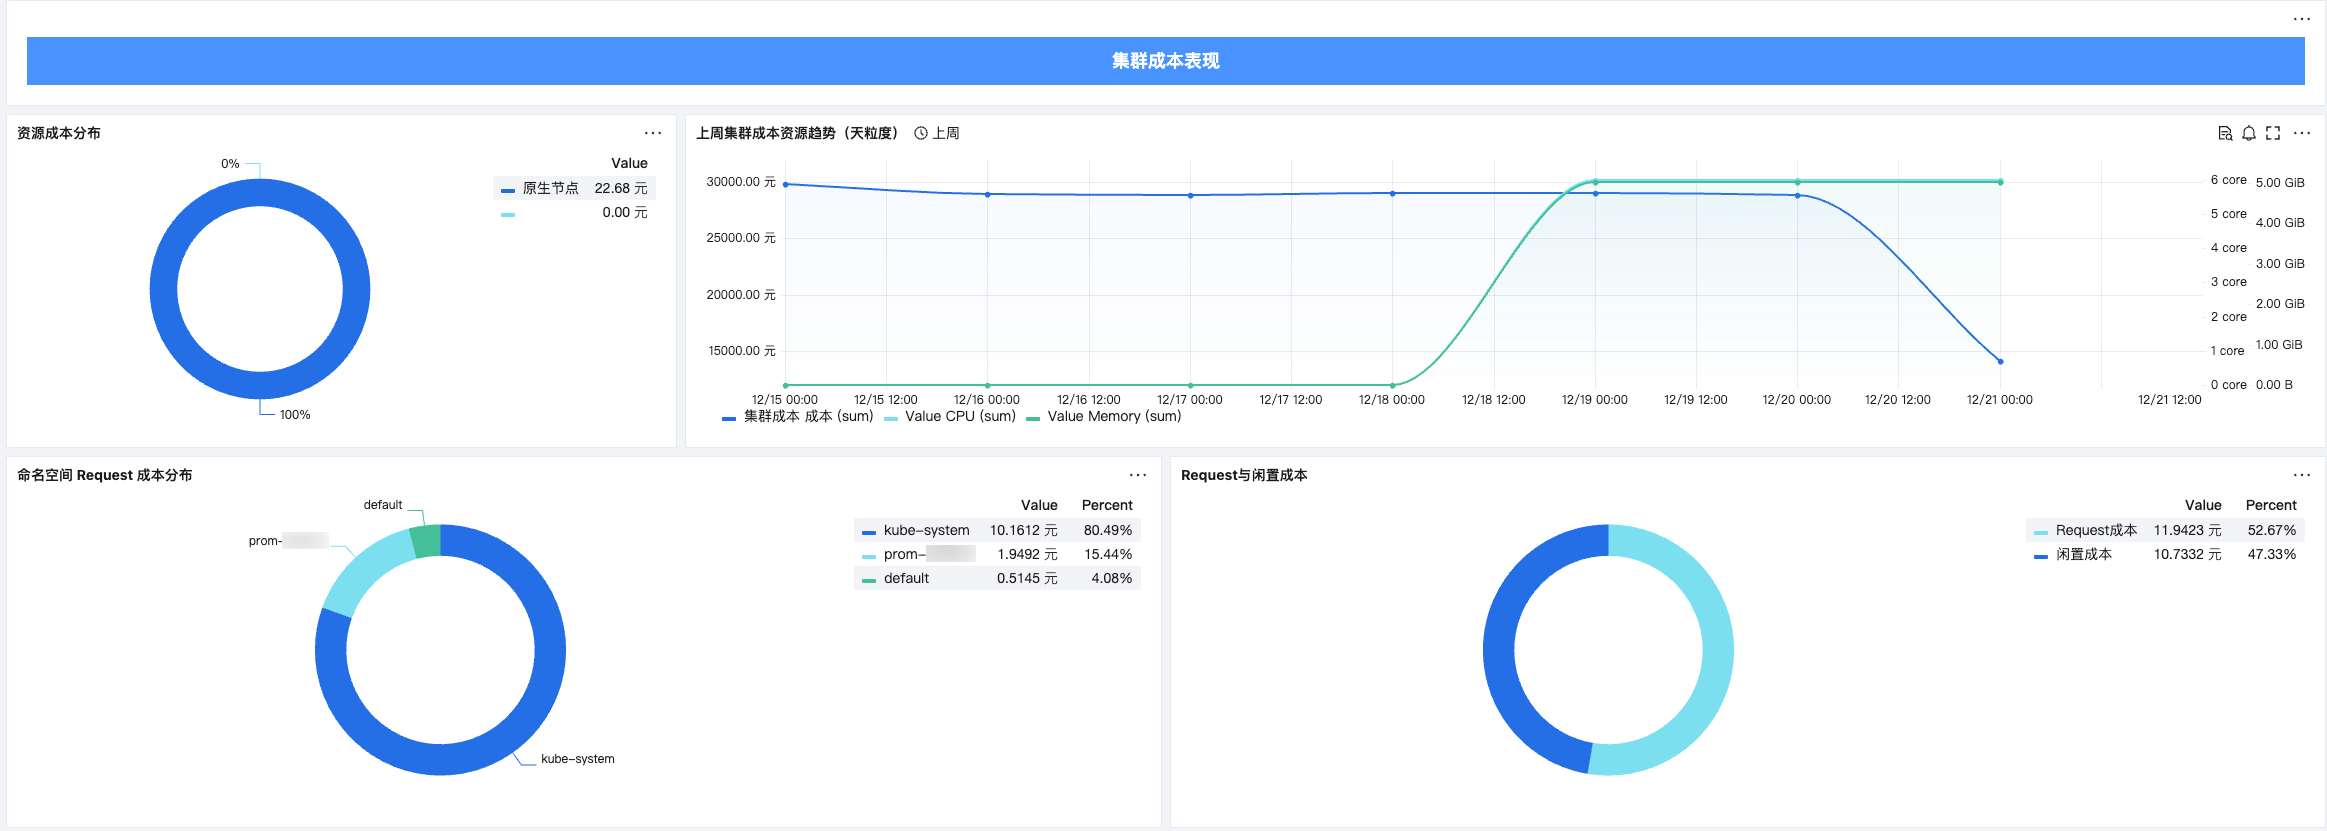Expand trend chart to fullscreen
The height and width of the screenshot is (831, 2327).
click(2273, 133)
